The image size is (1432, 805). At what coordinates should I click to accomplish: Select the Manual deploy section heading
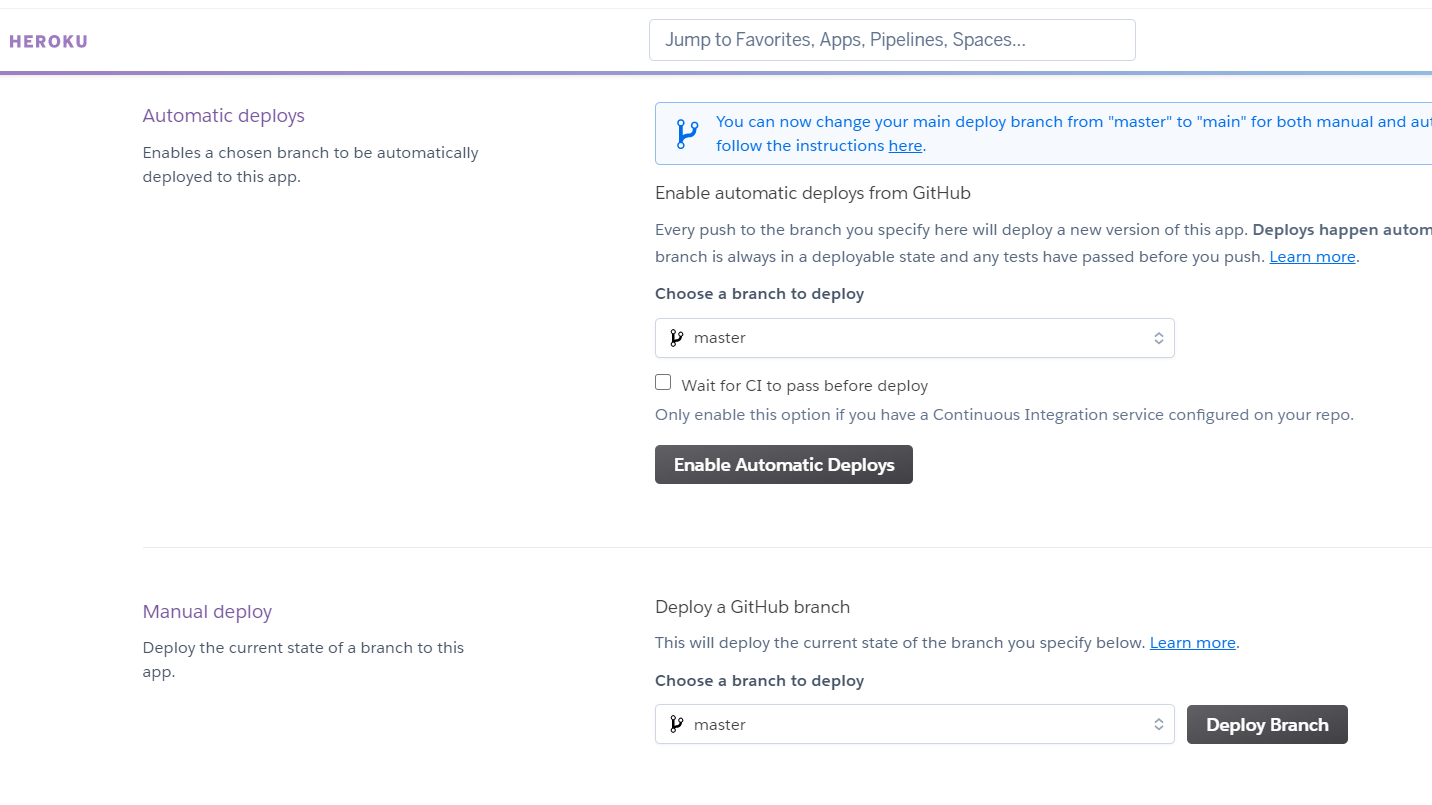click(207, 612)
